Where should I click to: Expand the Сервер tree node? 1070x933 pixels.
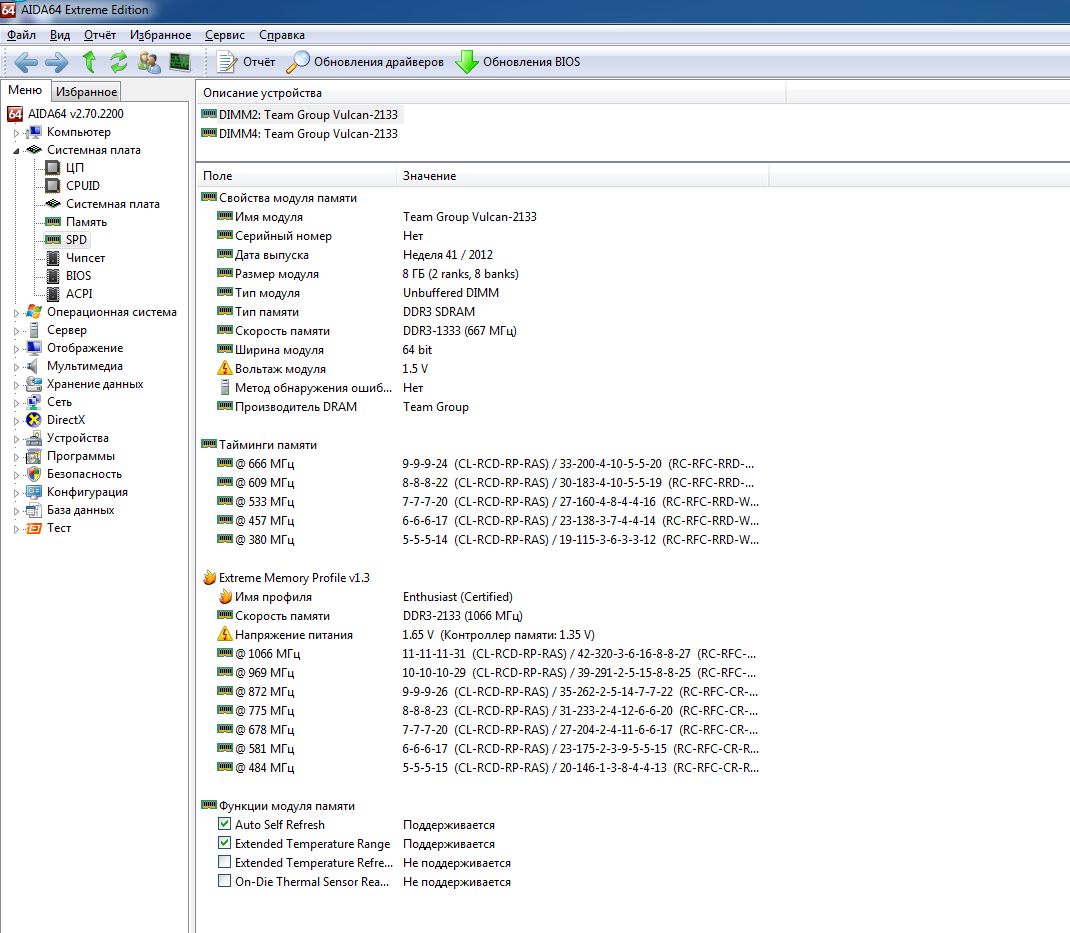(16, 331)
